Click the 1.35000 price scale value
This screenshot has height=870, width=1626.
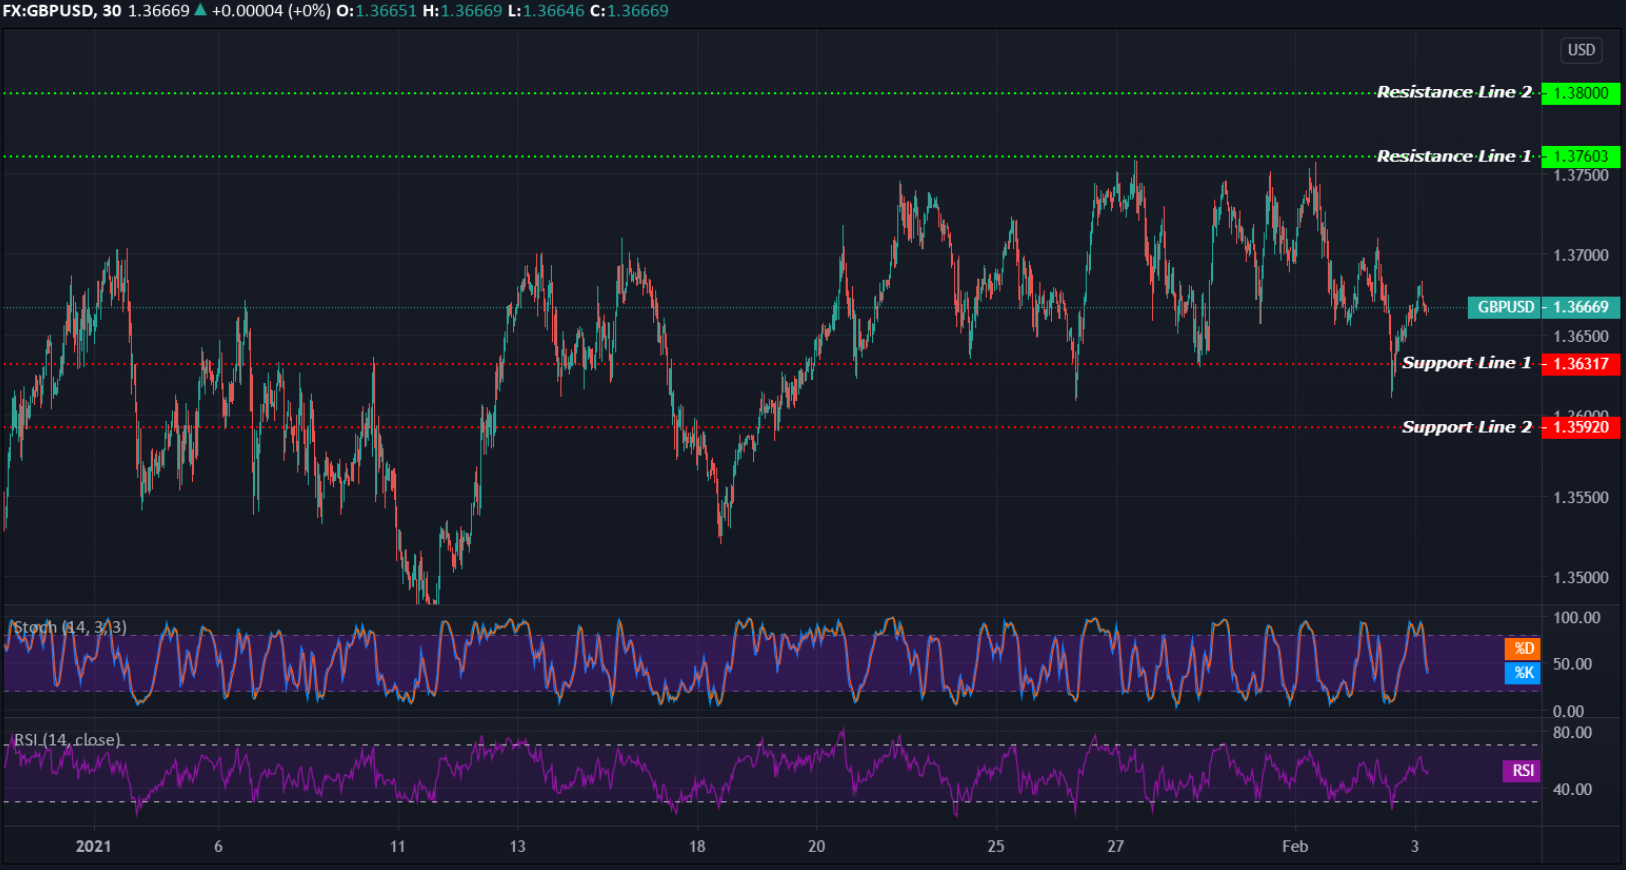click(1581, 577)
